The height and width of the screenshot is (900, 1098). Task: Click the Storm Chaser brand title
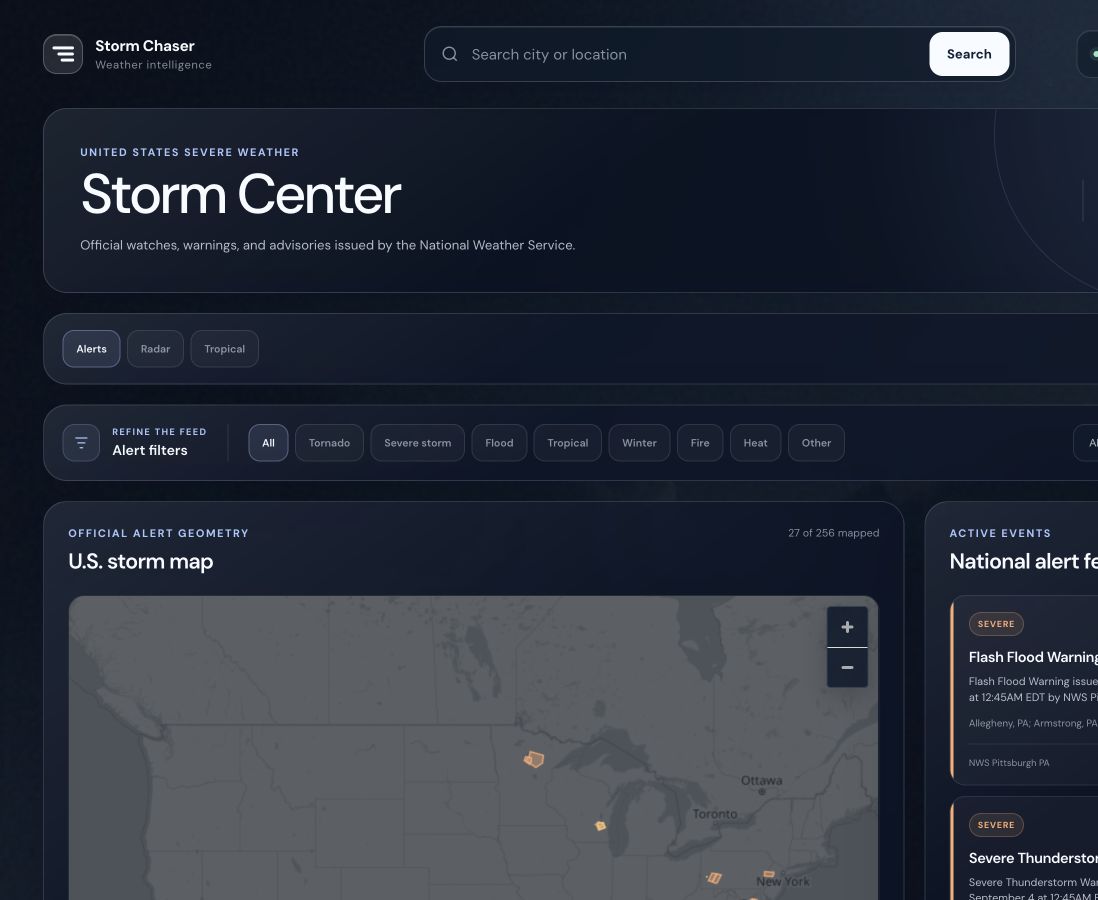(145, 46)
